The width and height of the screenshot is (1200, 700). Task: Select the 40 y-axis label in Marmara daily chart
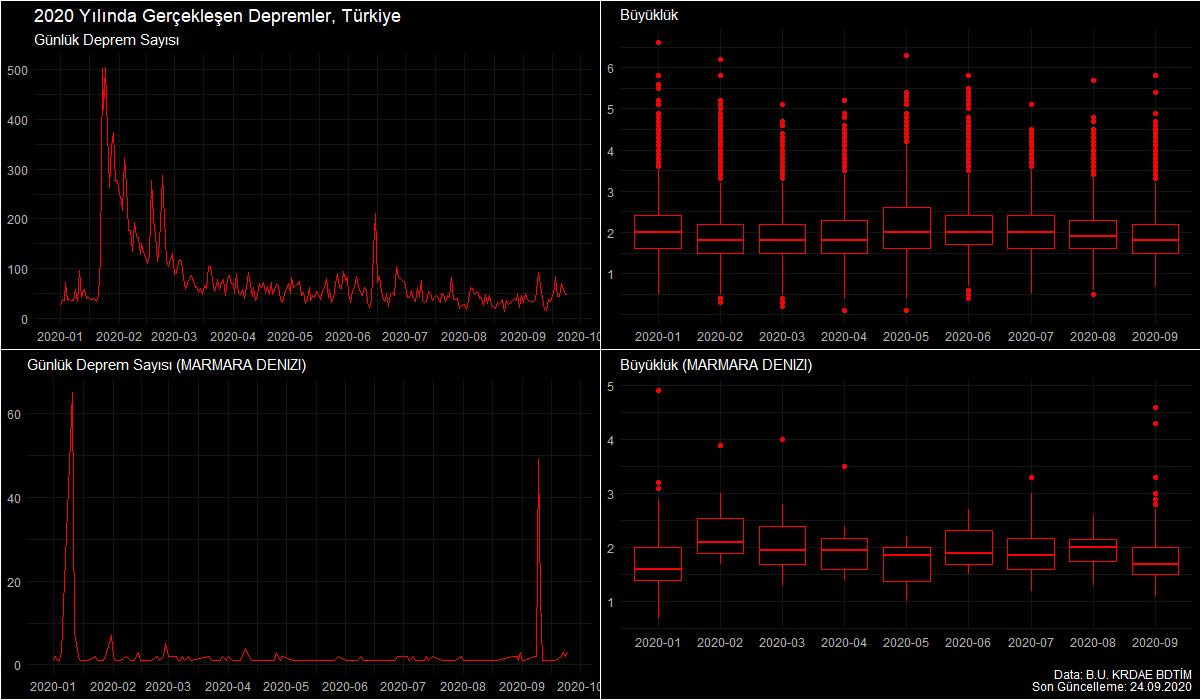pyautogui.click(x=14, y=498)
